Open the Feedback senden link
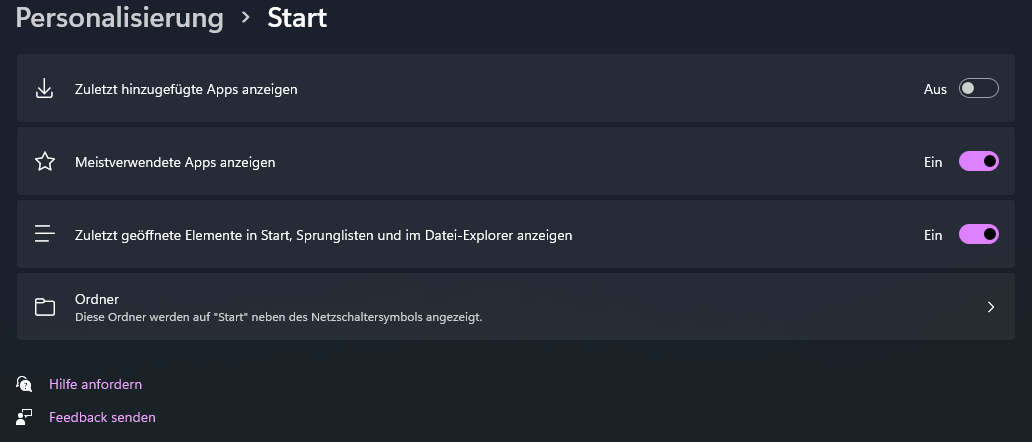Viewport: 1032px width, 442px height. pos(102,417)
